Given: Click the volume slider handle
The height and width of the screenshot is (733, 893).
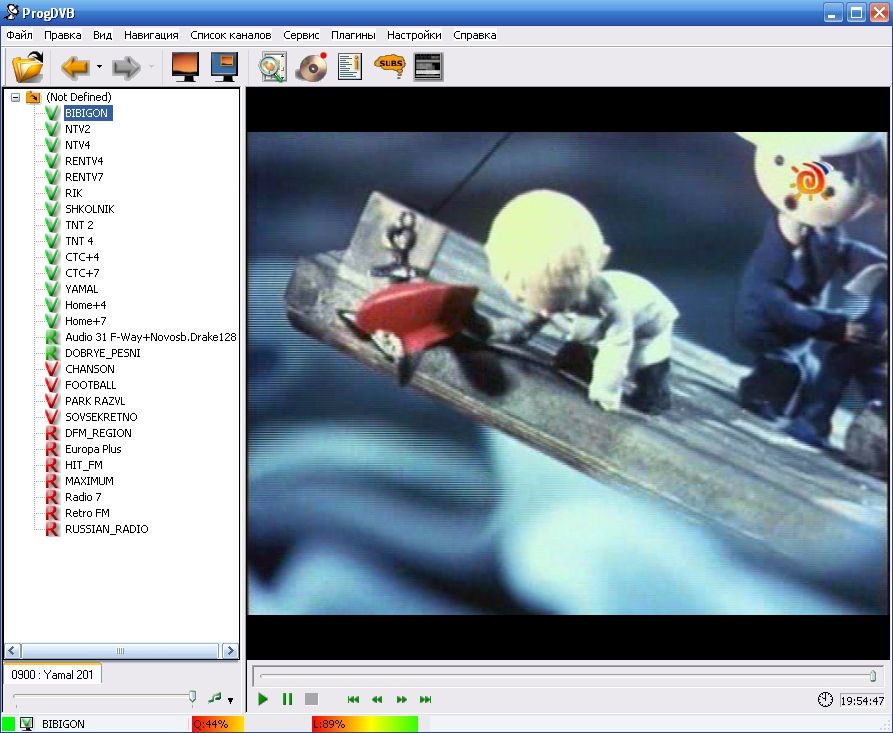Looking at the screenshot, I should click(192, 697).
